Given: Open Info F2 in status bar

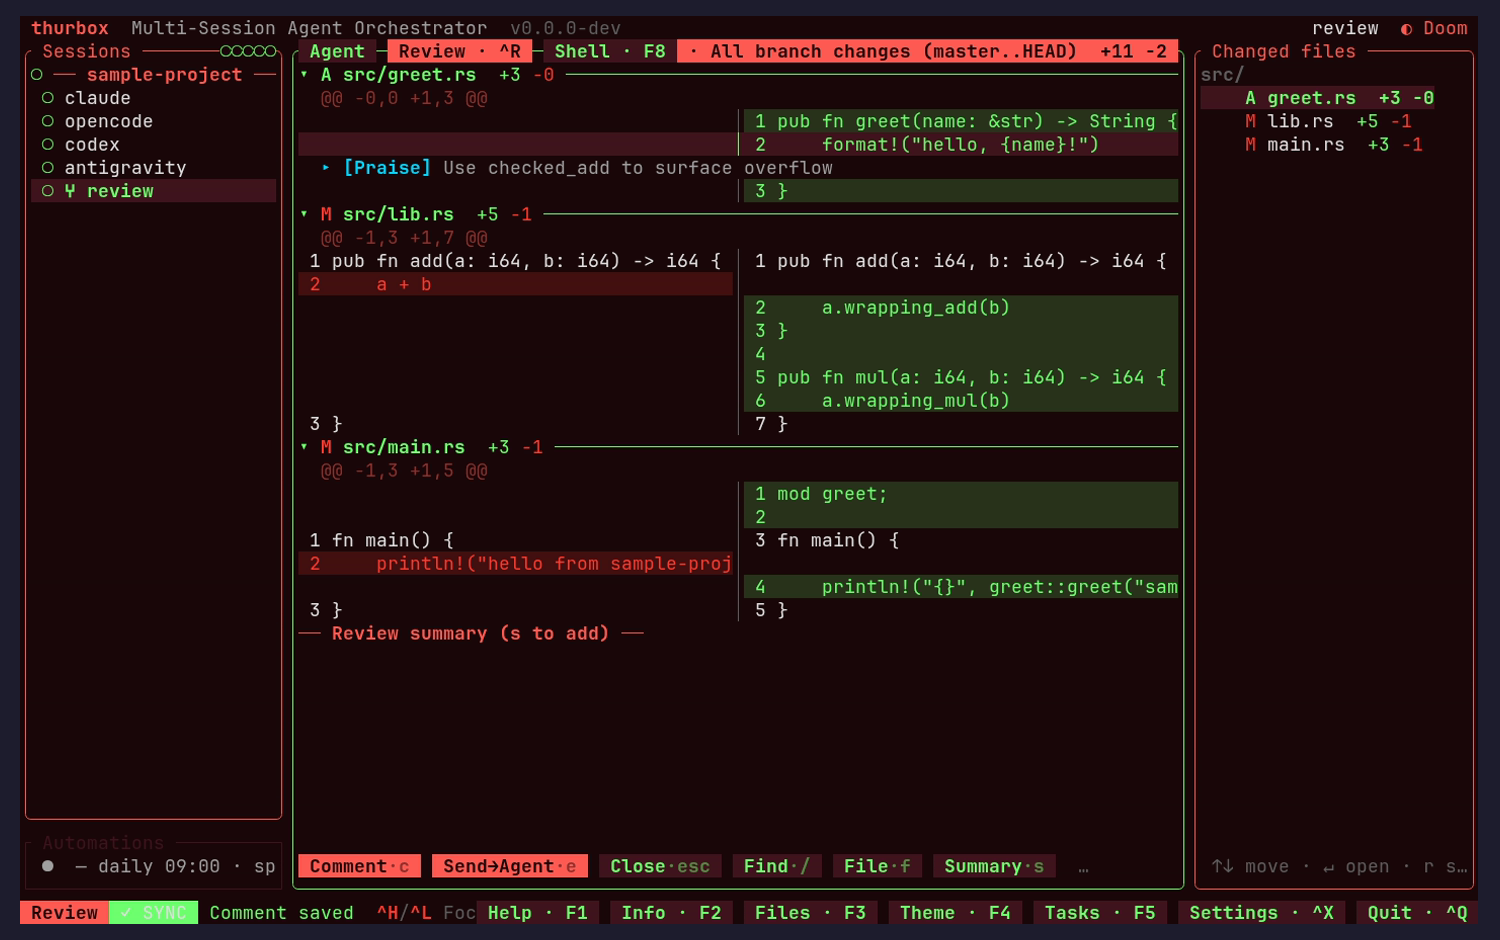Looking at the screenshot, I should click(x=671, y=913).
